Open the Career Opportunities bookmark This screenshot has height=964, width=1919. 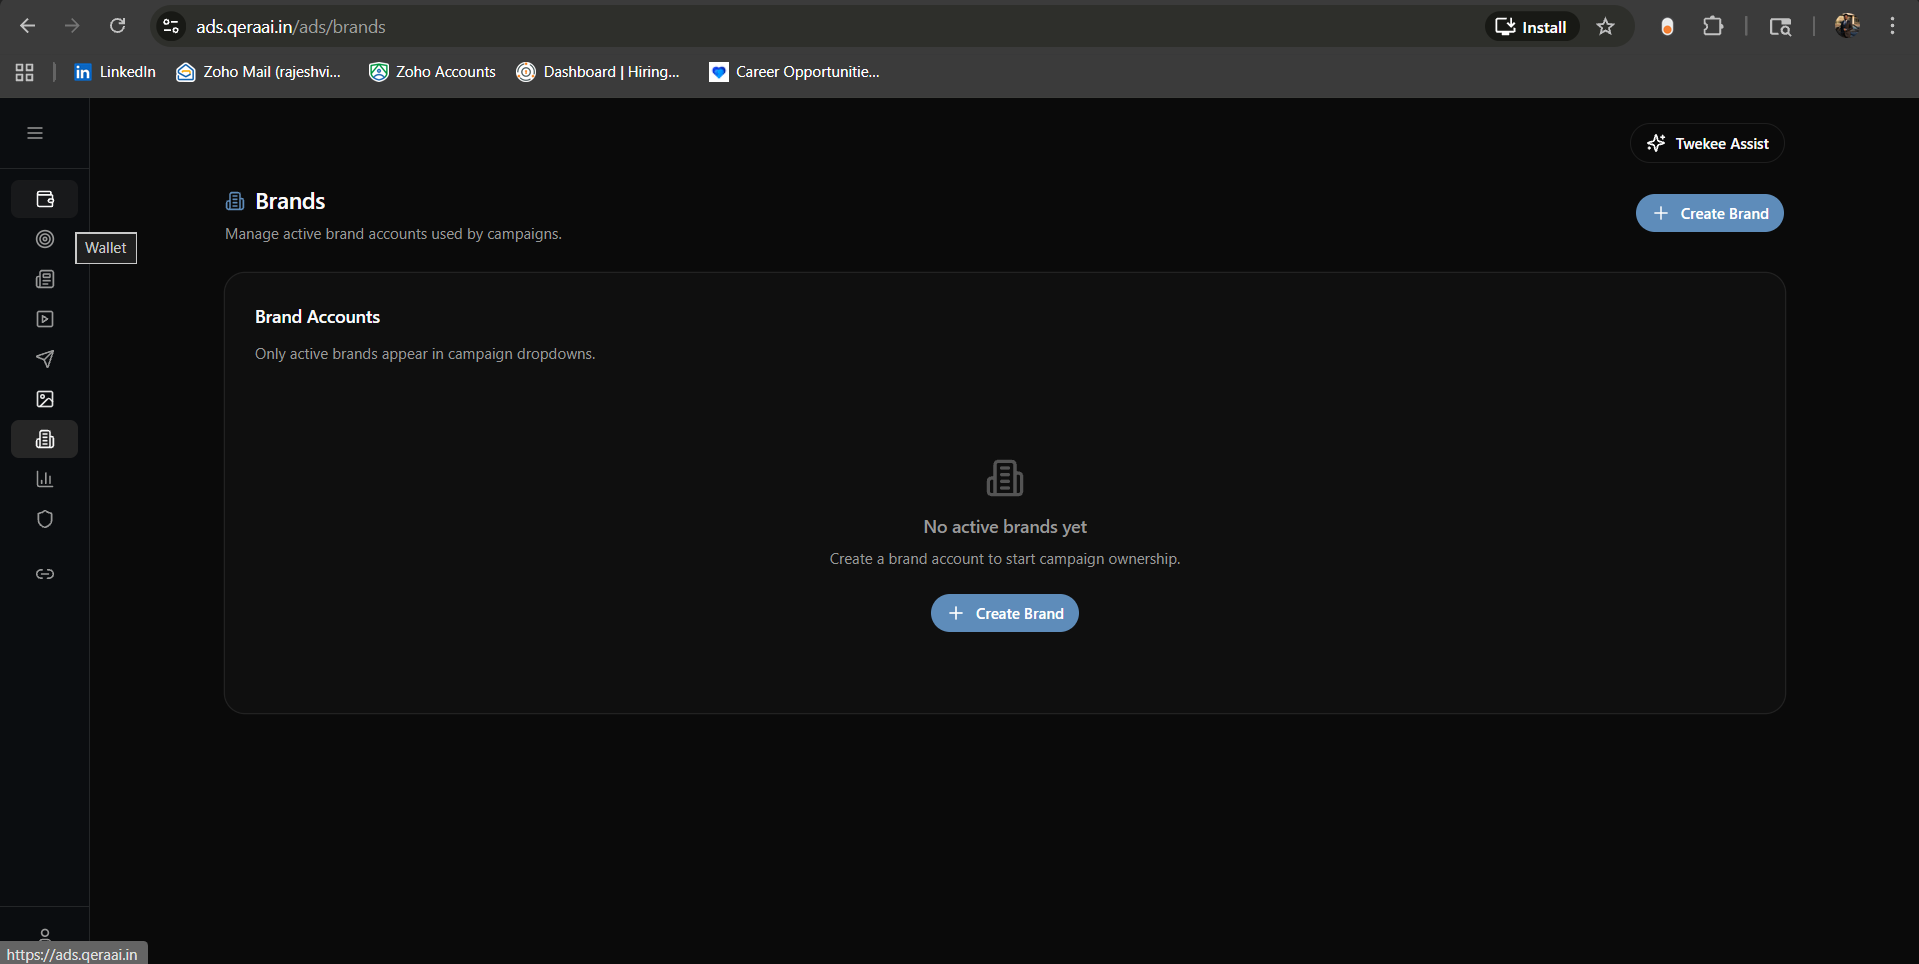coord(795,72)
